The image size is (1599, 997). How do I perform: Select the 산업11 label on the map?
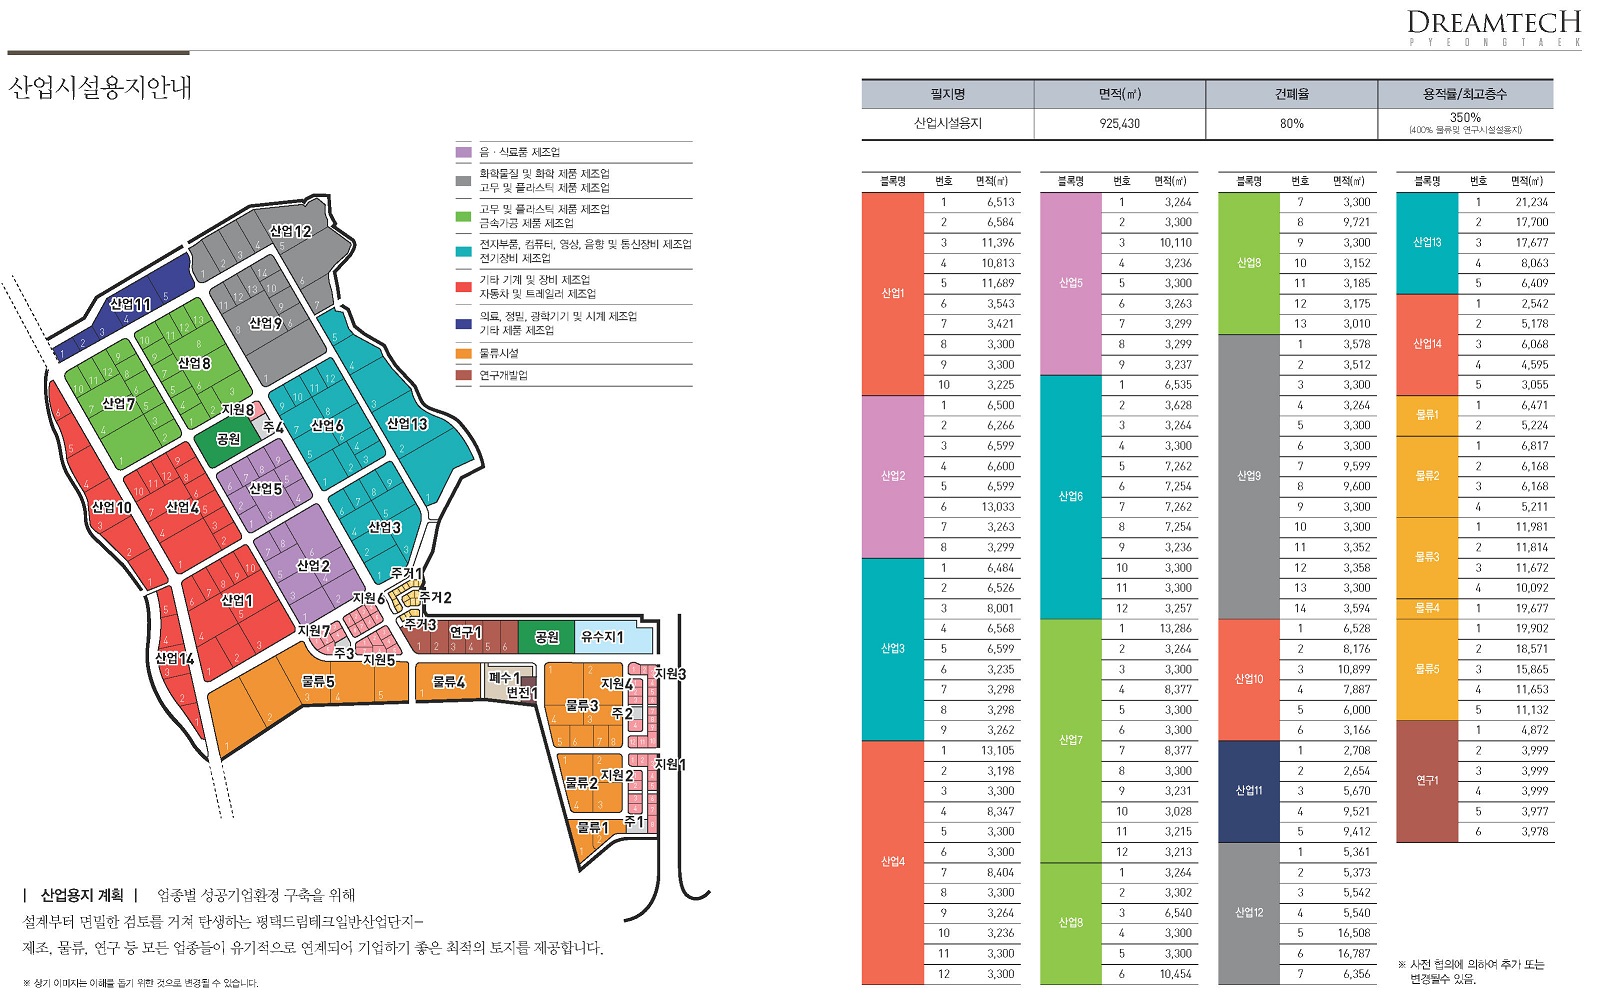tap(130, 304)
